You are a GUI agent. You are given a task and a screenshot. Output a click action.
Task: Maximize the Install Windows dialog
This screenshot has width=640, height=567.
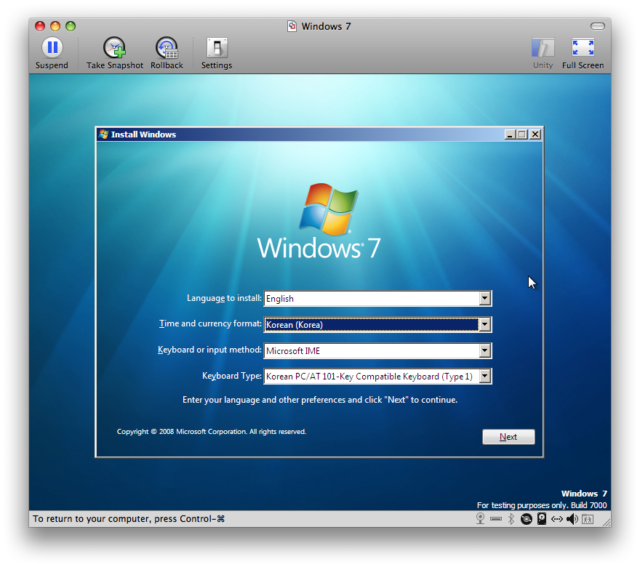click(522, 134)
